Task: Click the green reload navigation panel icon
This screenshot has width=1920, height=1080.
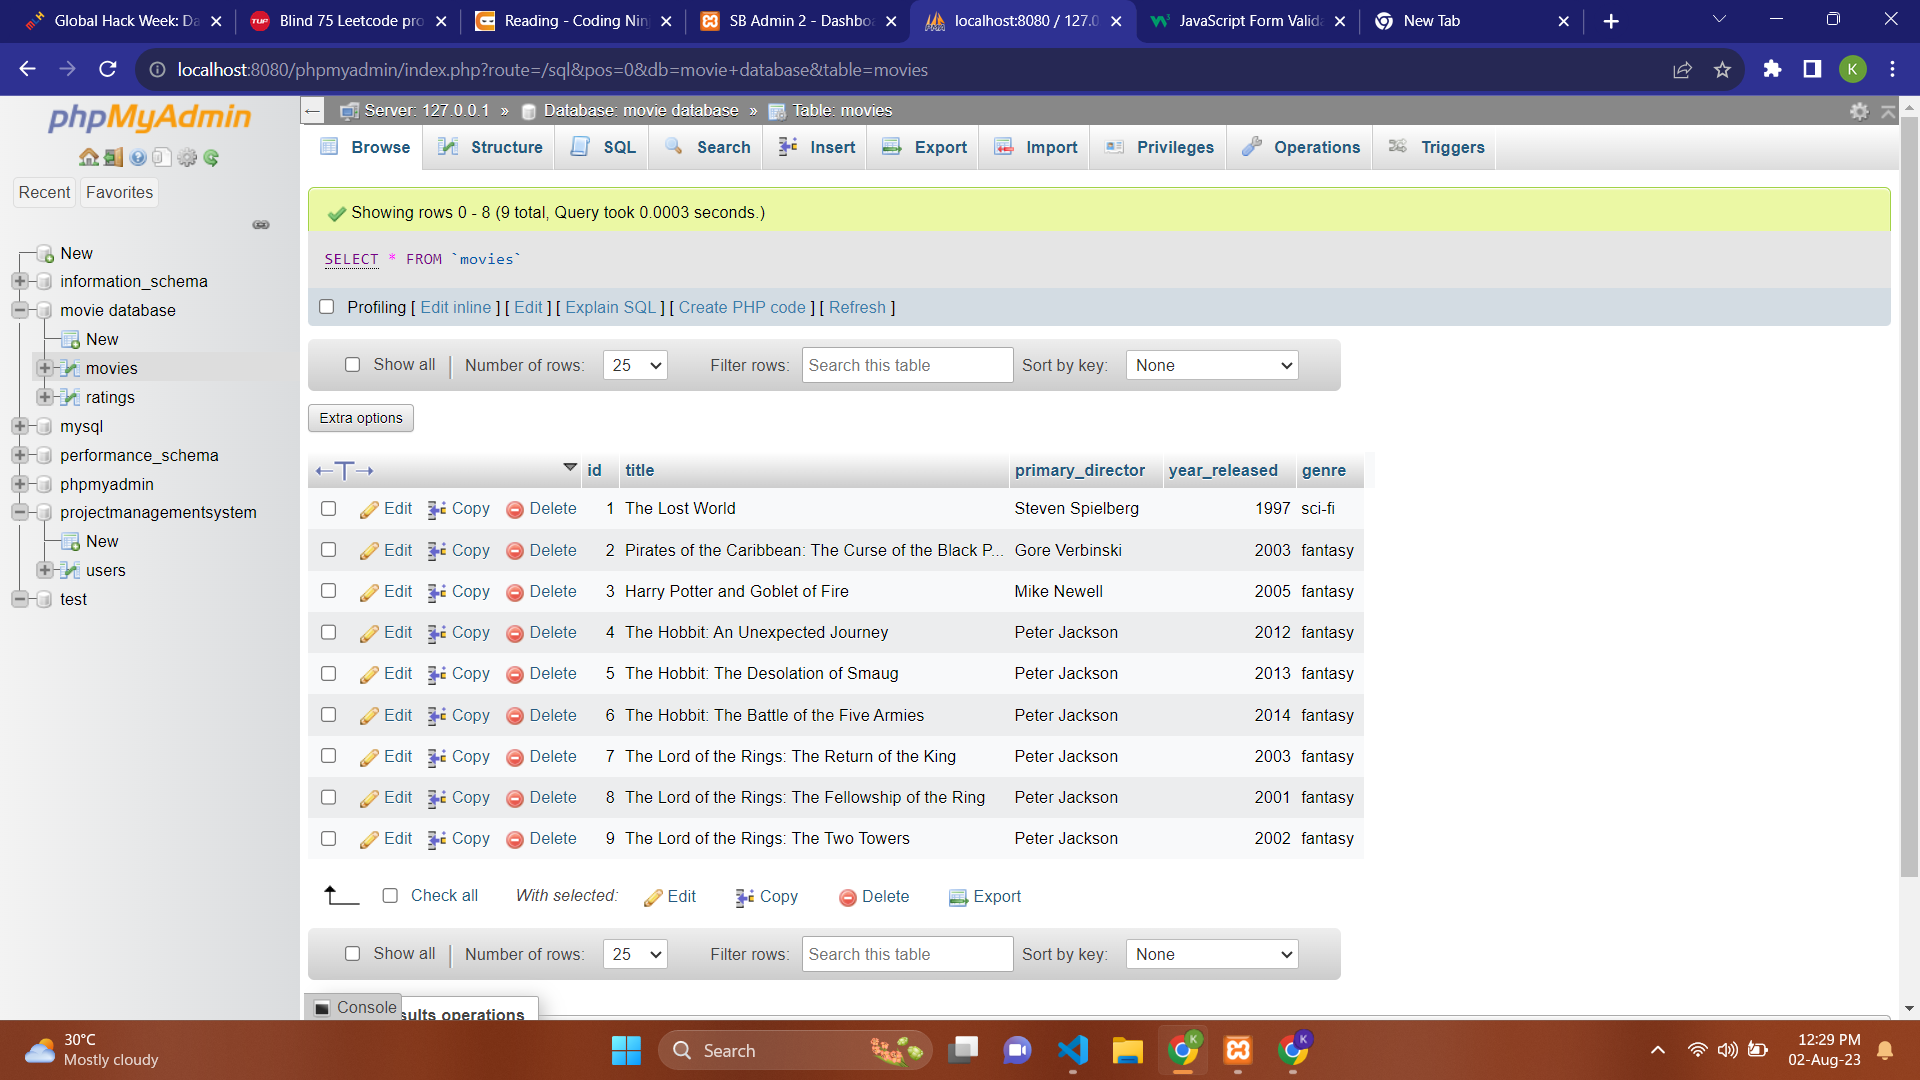Action: pyautogui.click(x=211, y=157)
